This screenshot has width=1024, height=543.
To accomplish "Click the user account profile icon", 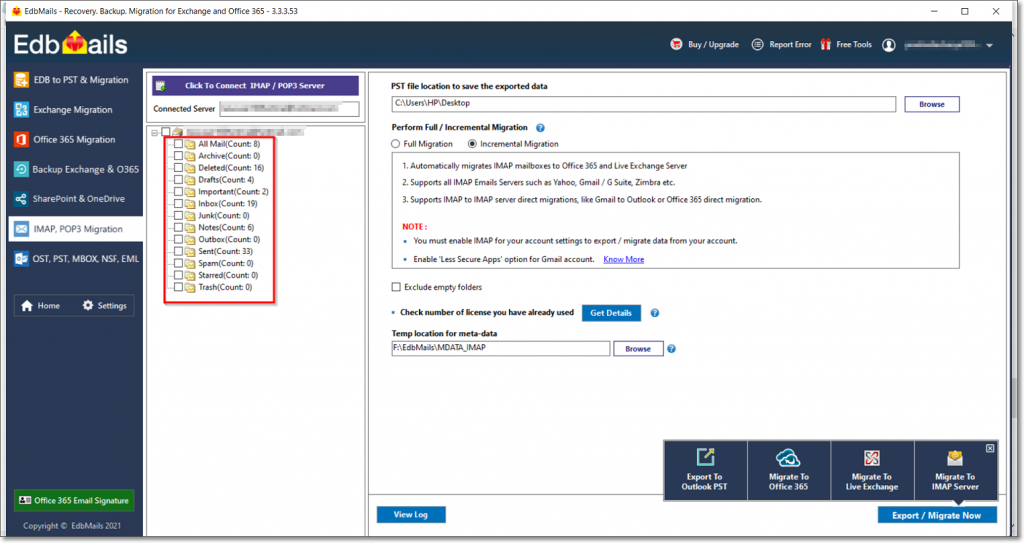I will click(889, 45).
